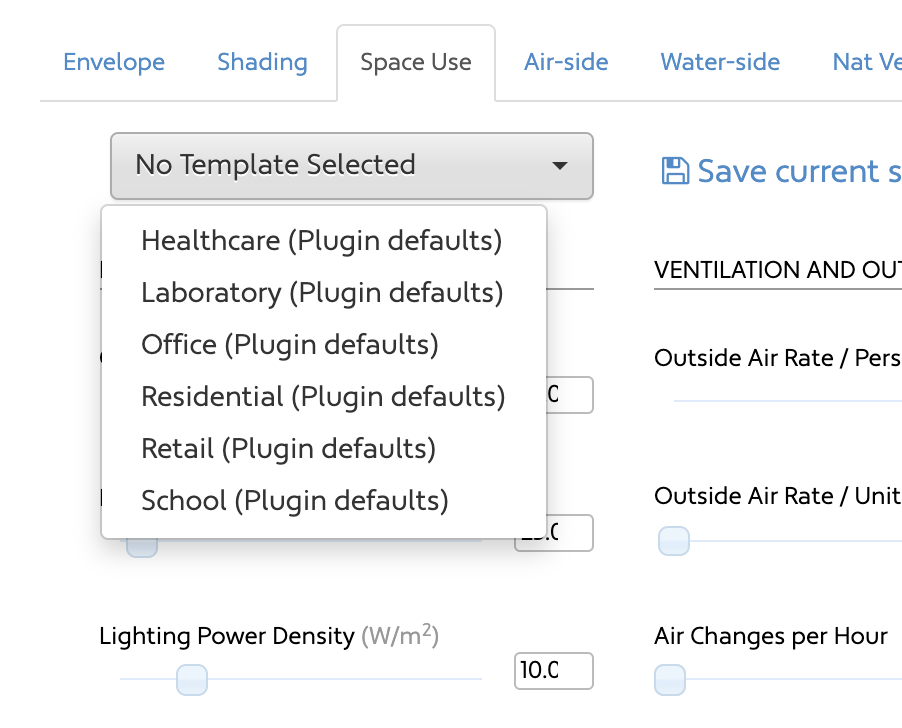
Task: Switch to the Envelope tab
Action: 114,62
